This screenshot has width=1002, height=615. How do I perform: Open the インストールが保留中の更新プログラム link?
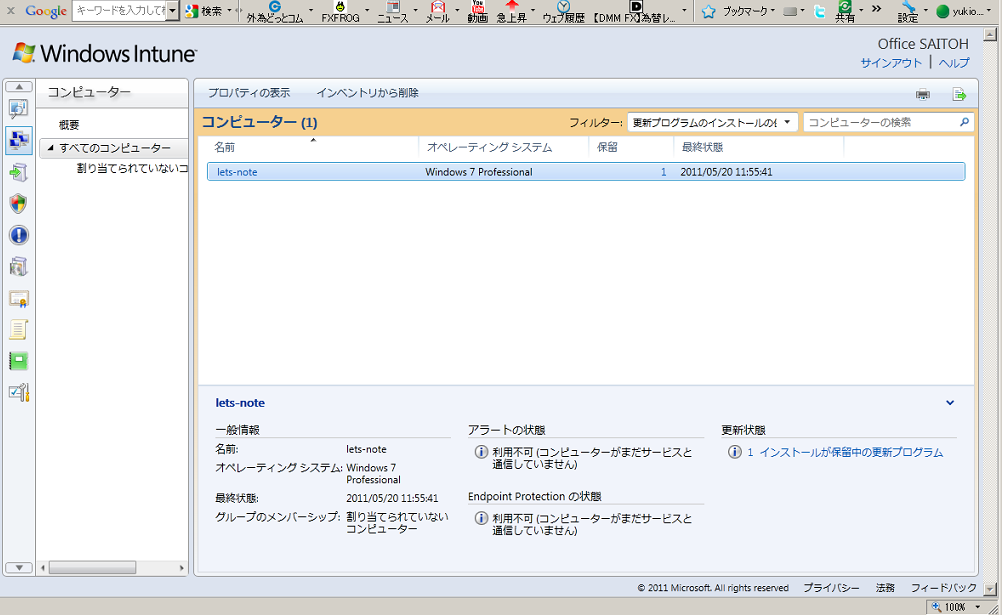(x=850, y=452)
